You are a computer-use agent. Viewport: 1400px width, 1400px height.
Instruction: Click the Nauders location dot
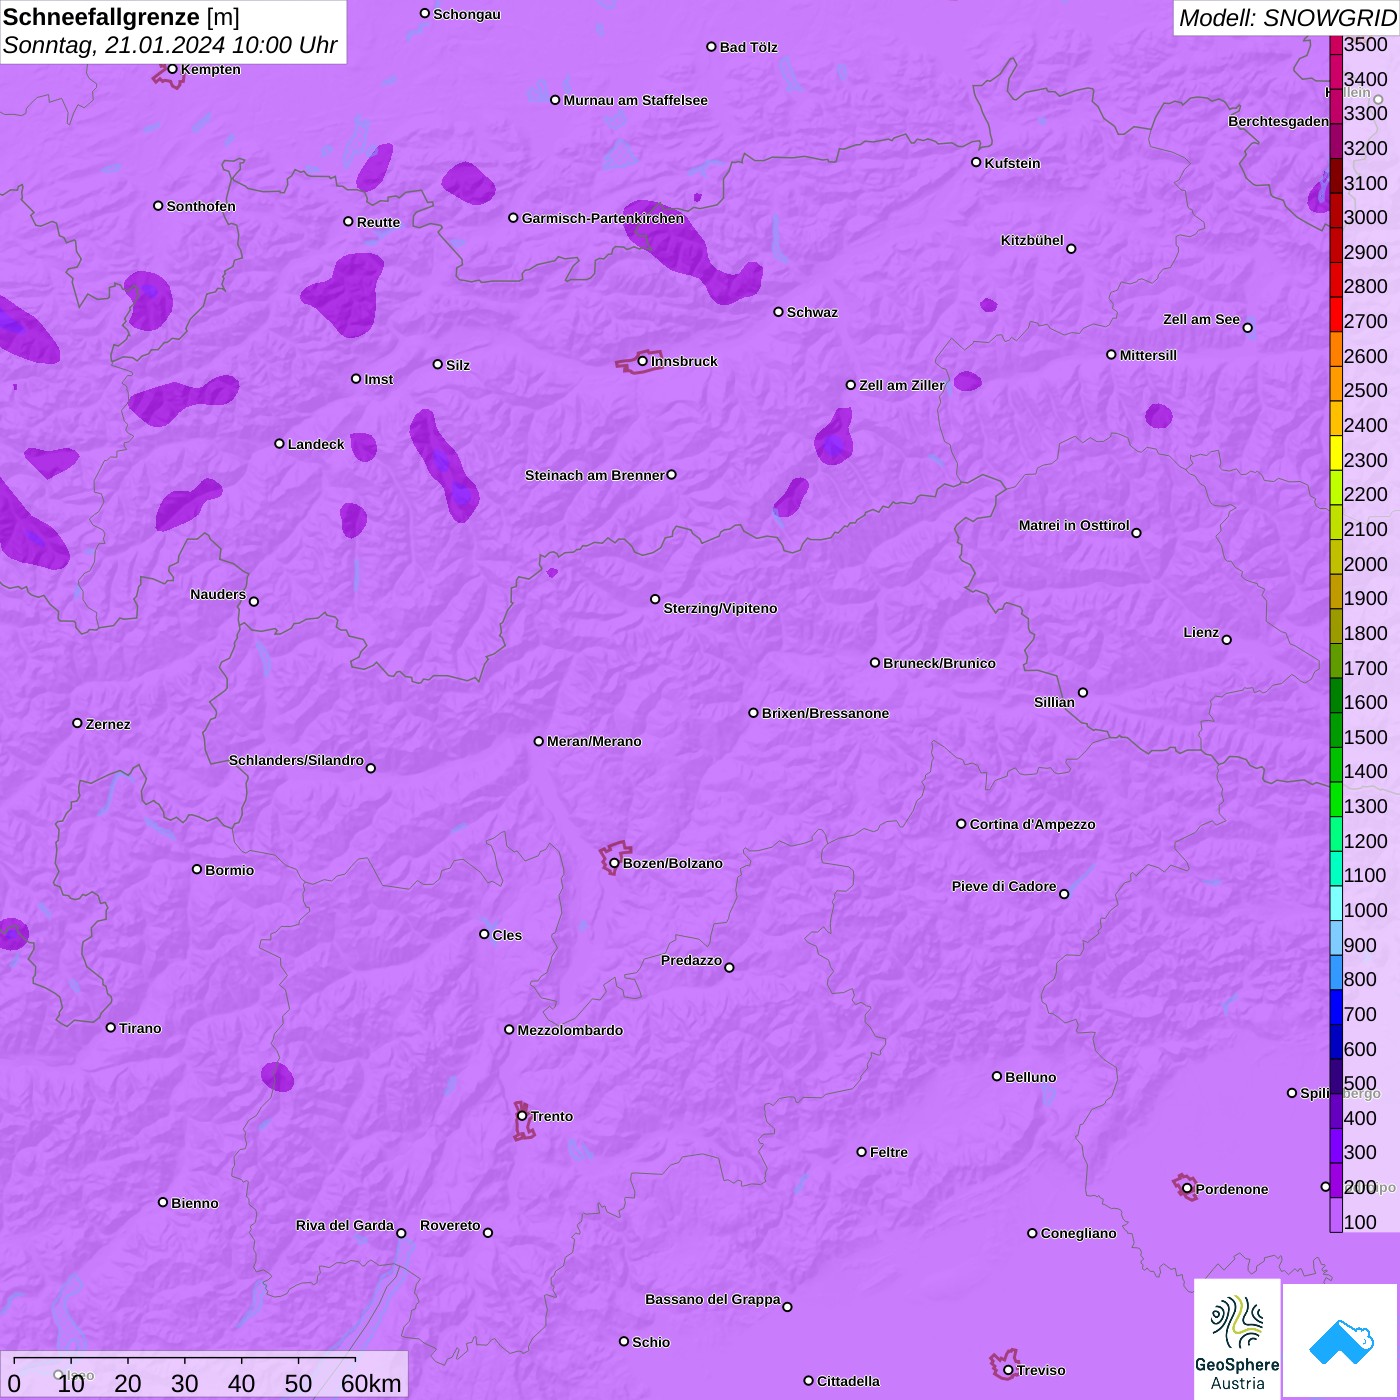[254, 601]
